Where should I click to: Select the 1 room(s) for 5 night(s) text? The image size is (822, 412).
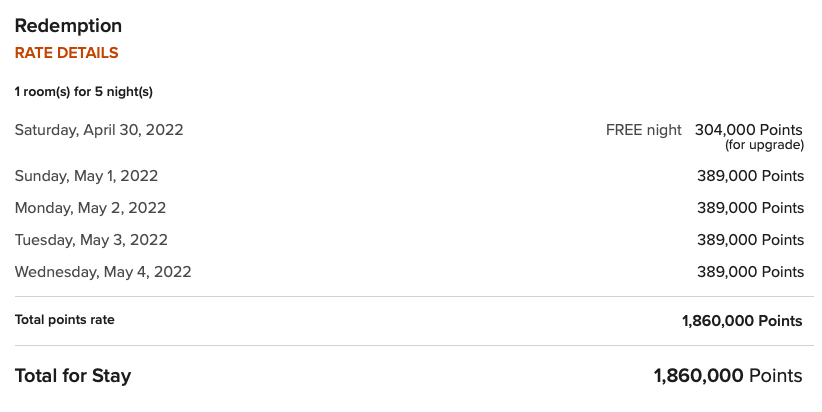84,92
